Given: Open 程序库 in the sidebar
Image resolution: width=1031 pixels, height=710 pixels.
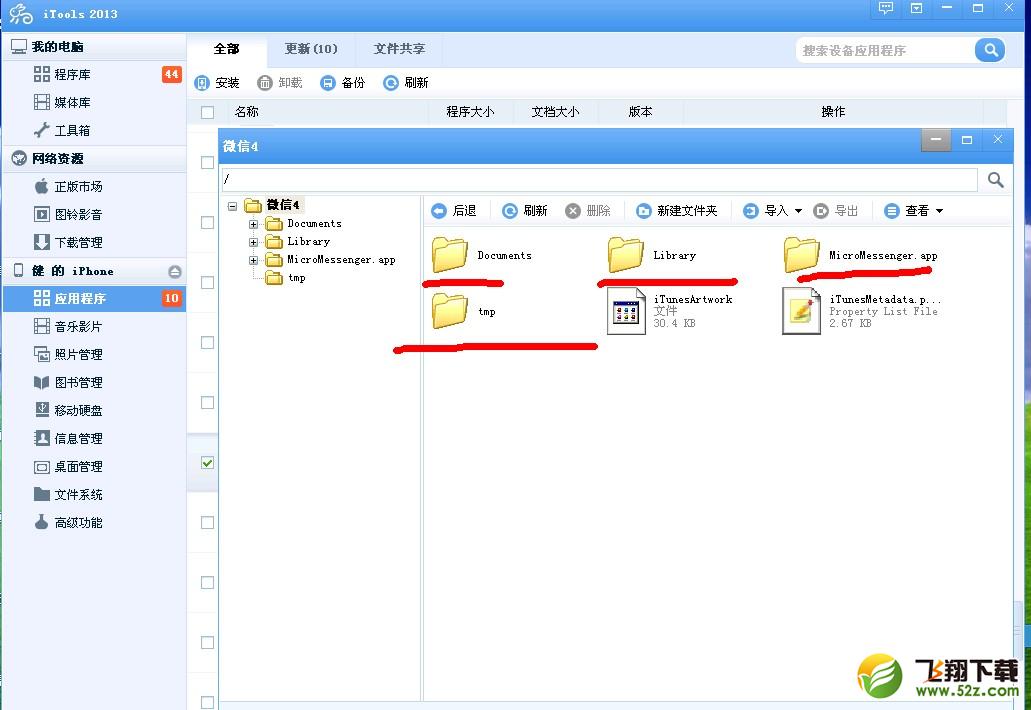Looking at the screenshot, I should (x=94, y=74).
